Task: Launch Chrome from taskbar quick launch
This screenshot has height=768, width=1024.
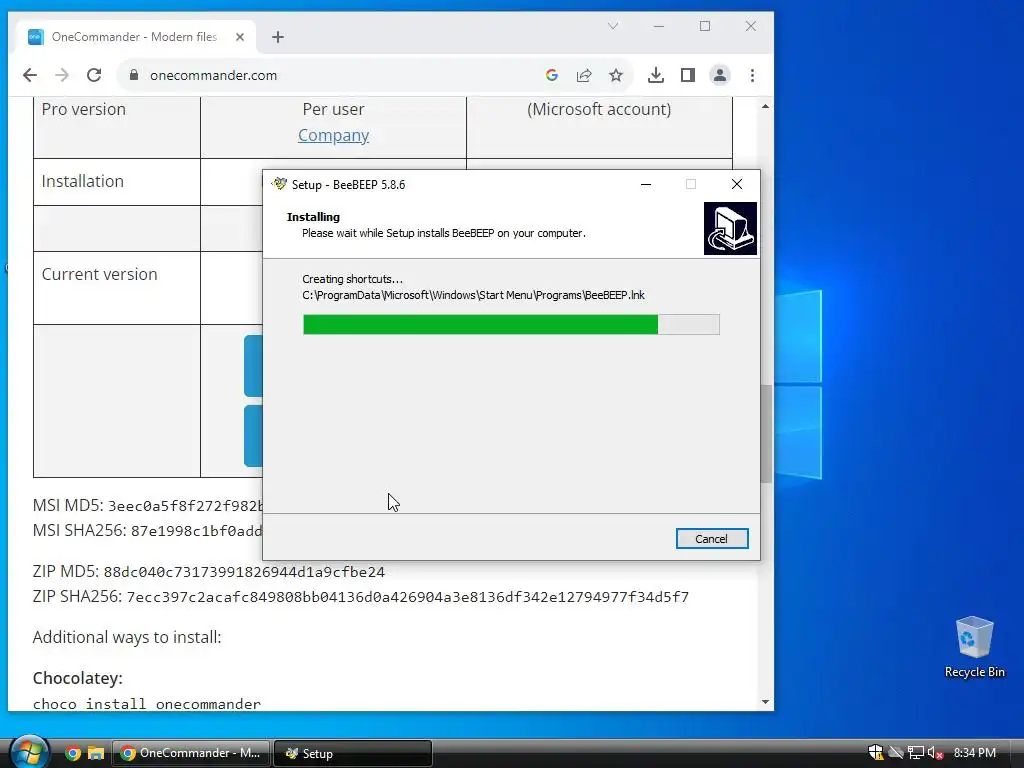Action: click(x=73, y=753)
